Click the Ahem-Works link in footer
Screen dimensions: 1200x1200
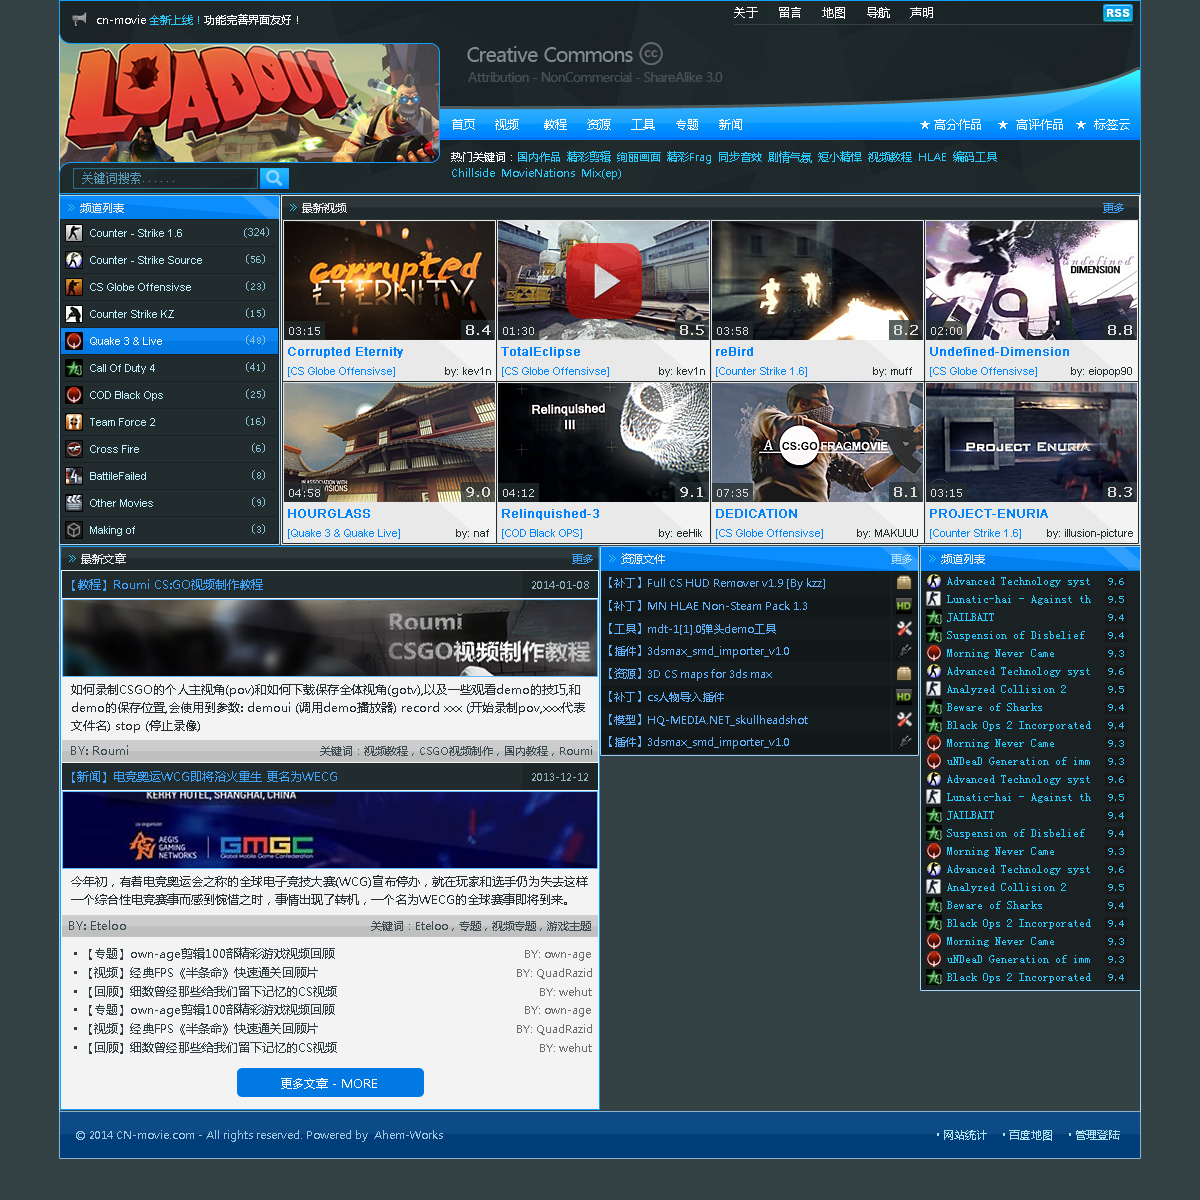408,1135
